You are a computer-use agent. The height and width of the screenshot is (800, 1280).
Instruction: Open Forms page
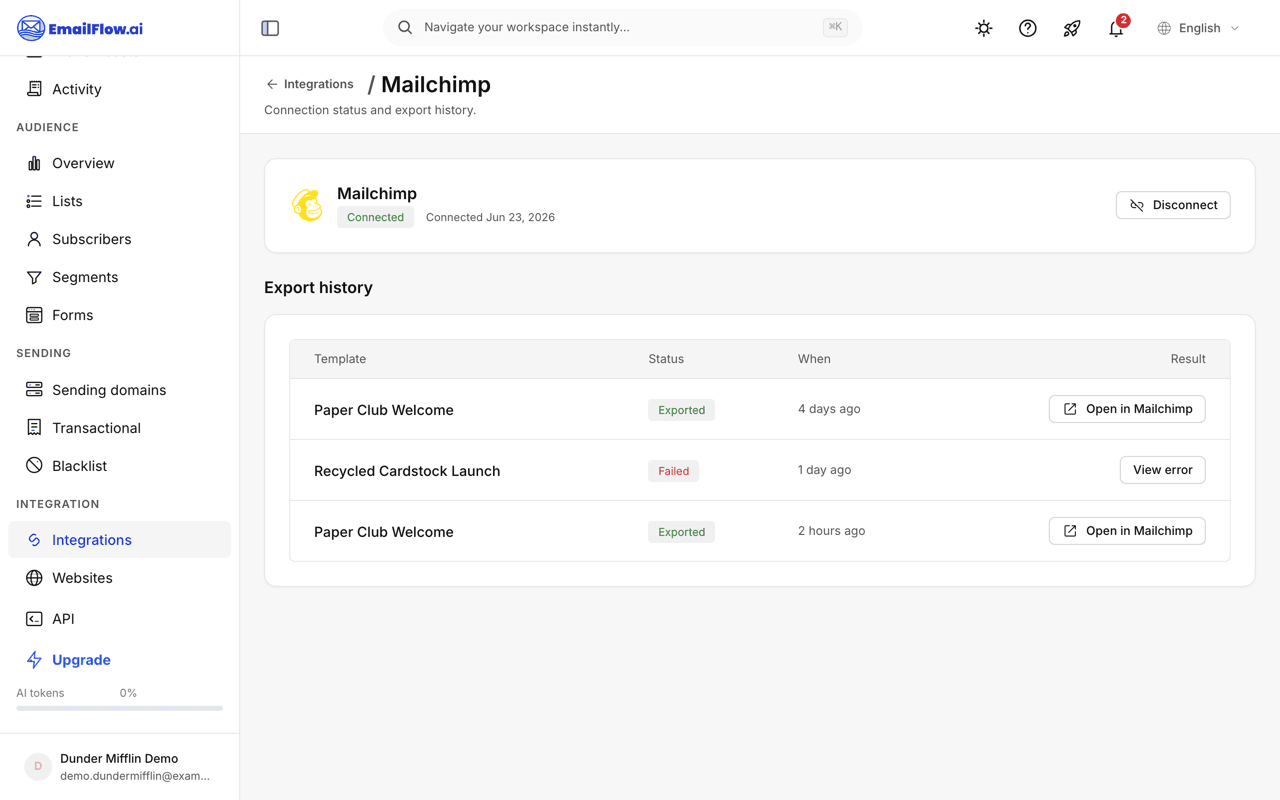pos(119,315)
